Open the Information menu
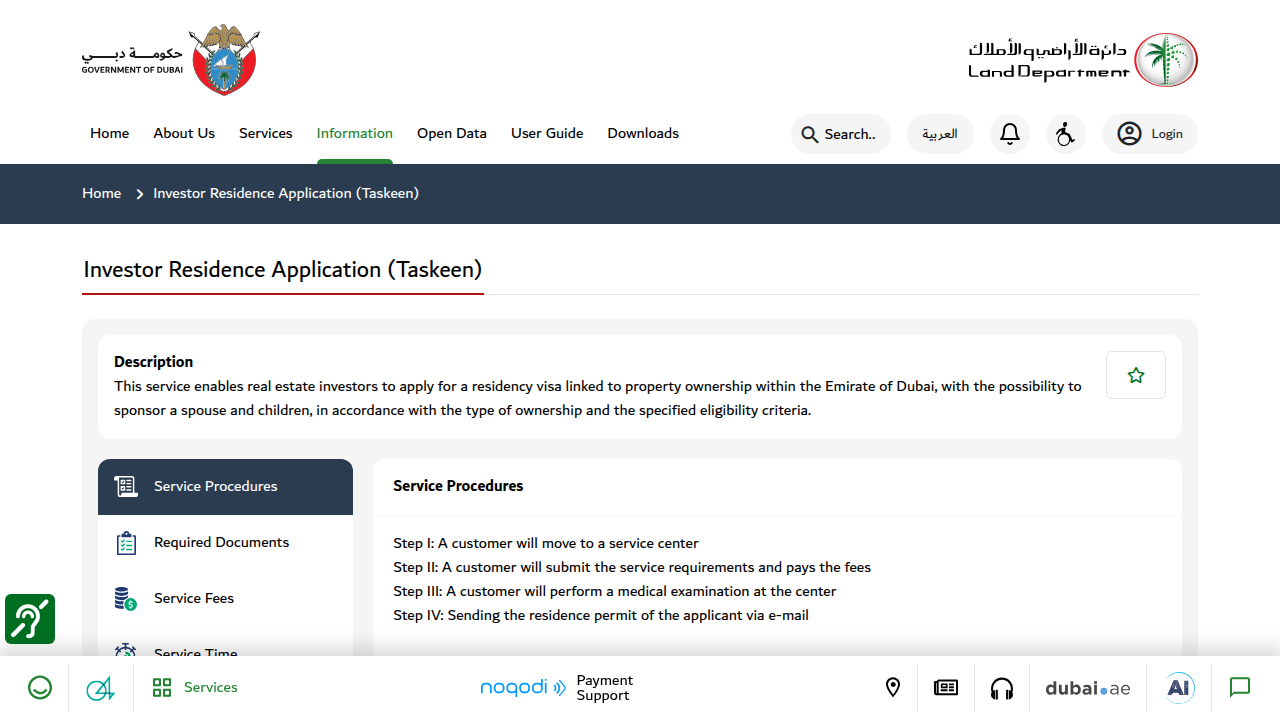This screenshot has height=720, width=1280. 355,133
